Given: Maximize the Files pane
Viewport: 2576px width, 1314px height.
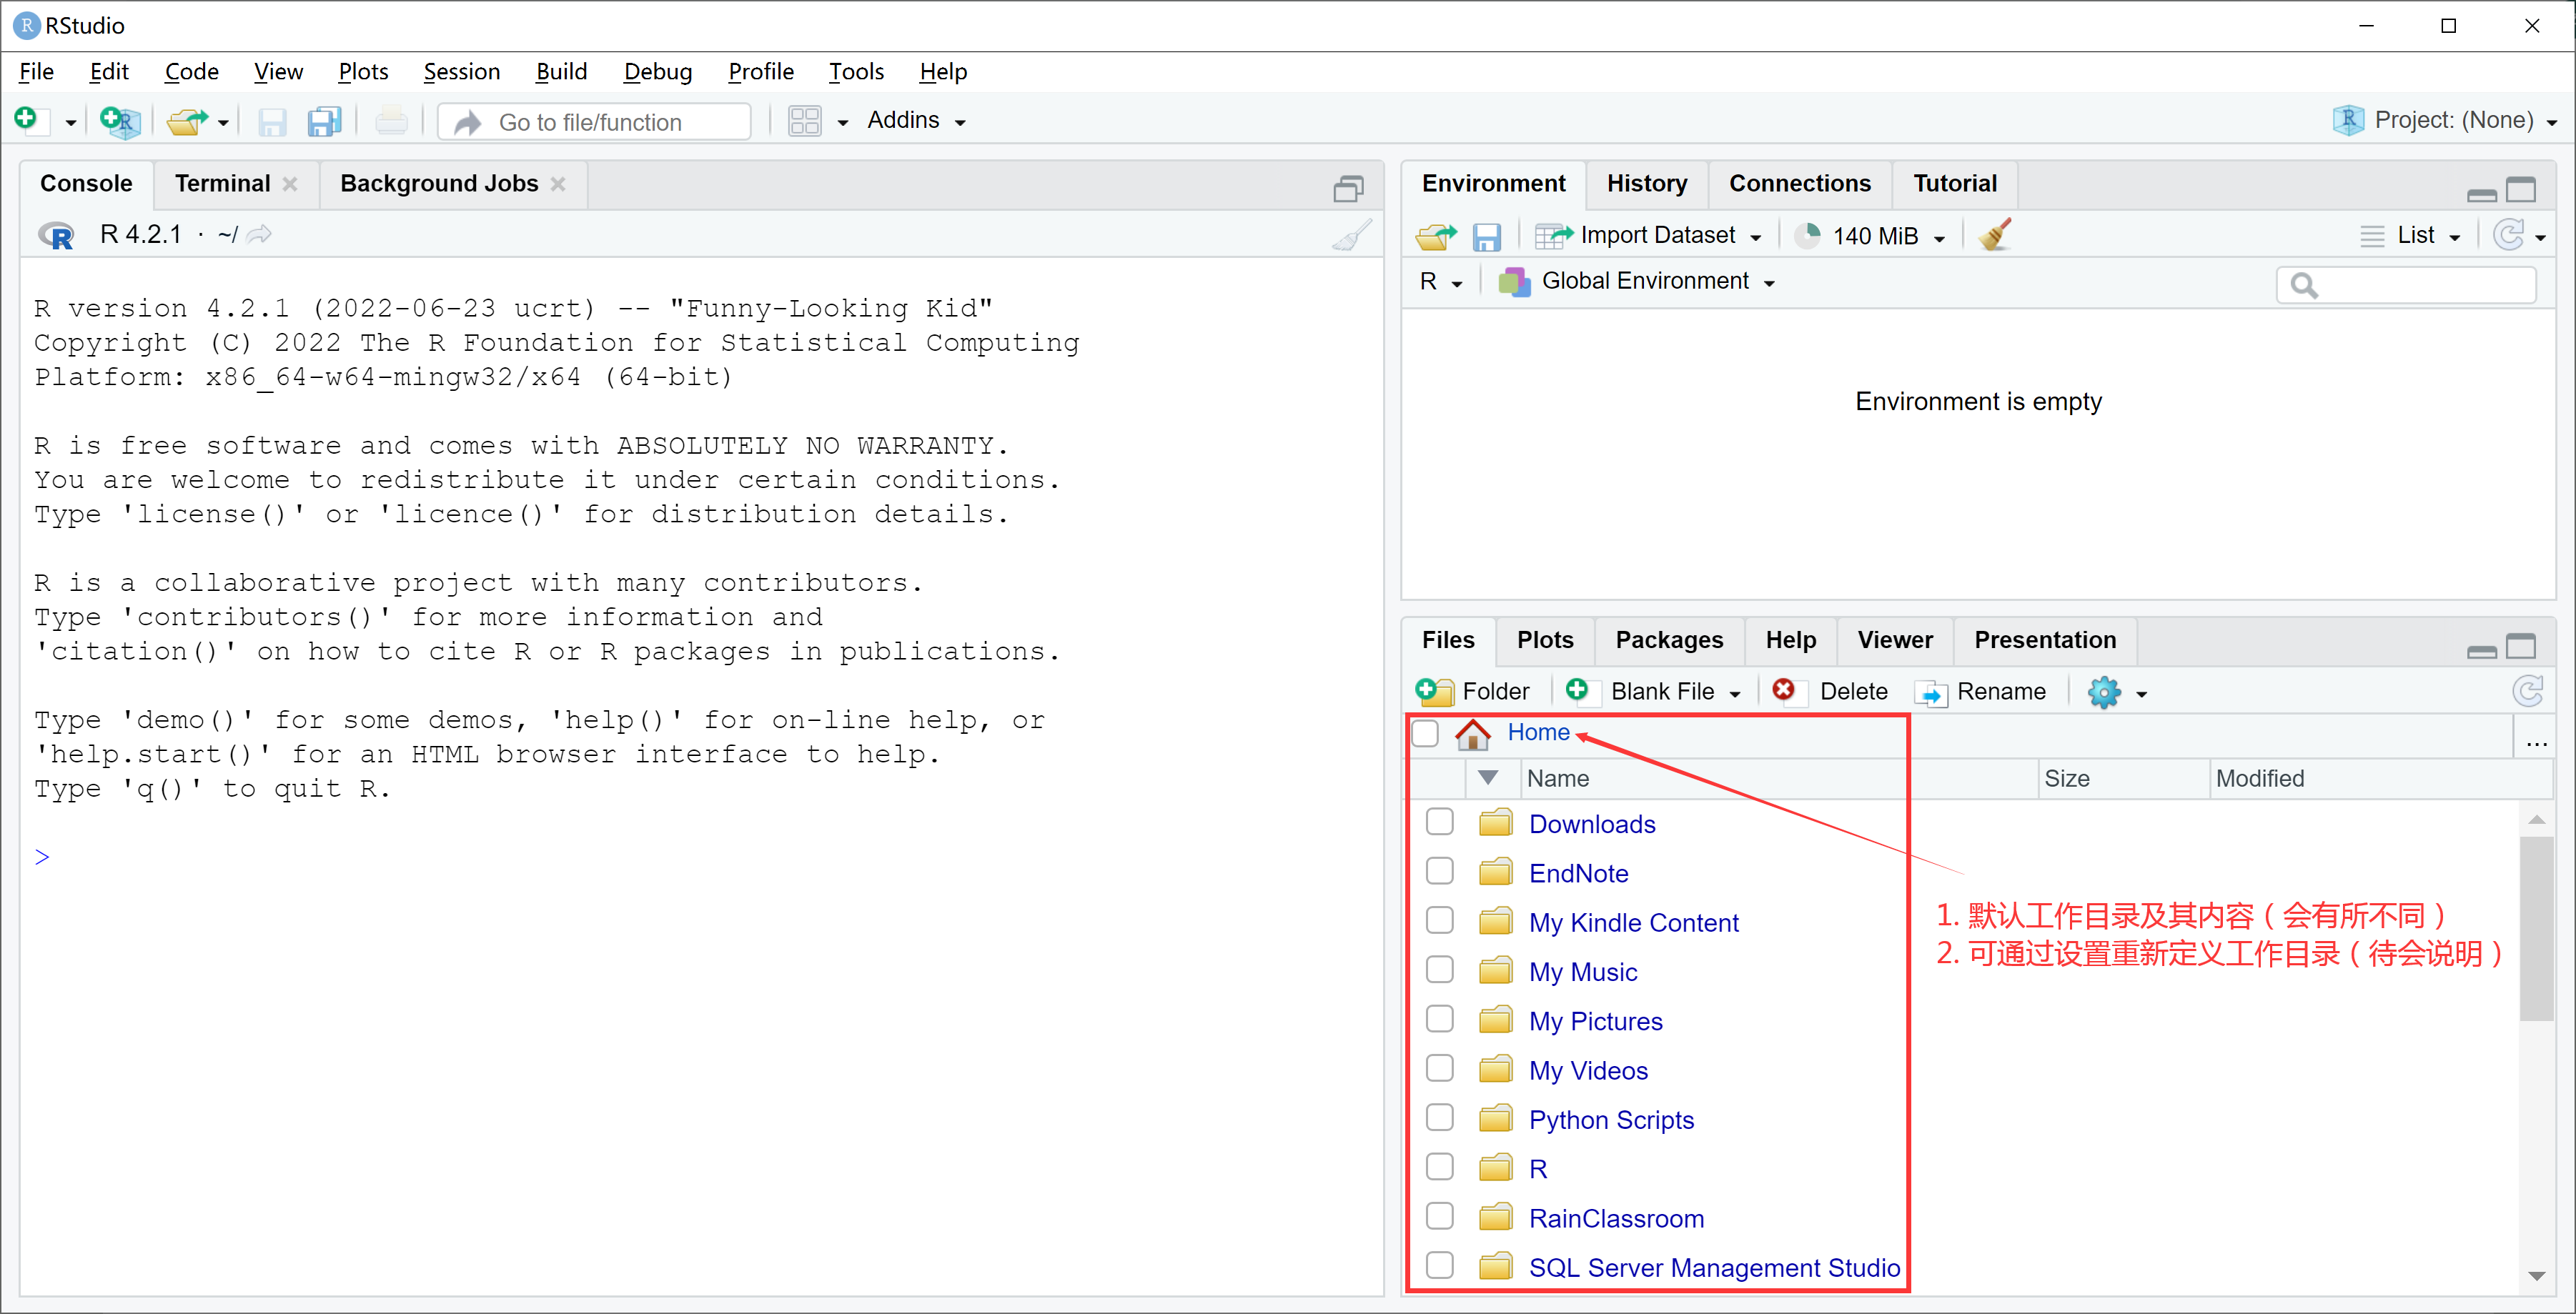Looking at the screenshot, I should pos(2521,646).
